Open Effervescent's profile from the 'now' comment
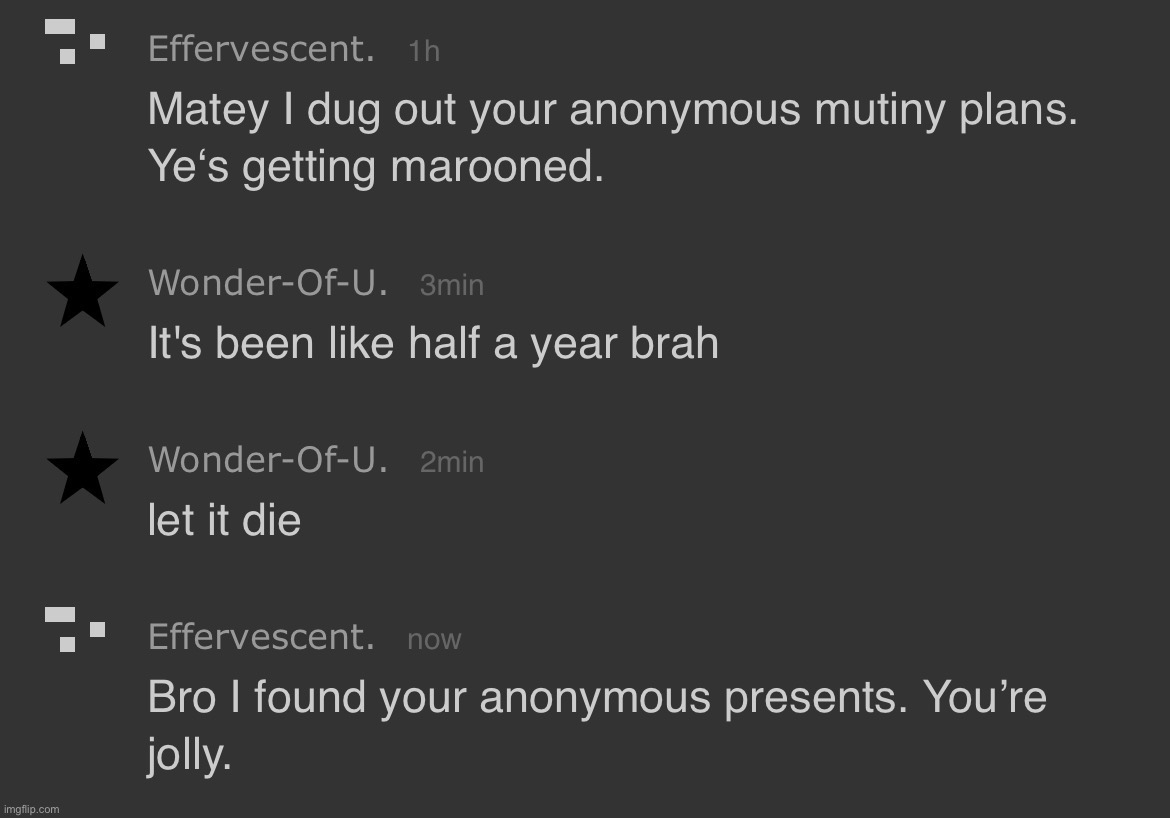This screenshot has width=1170, height=818. pyautogui.click(x=261, y=637)
